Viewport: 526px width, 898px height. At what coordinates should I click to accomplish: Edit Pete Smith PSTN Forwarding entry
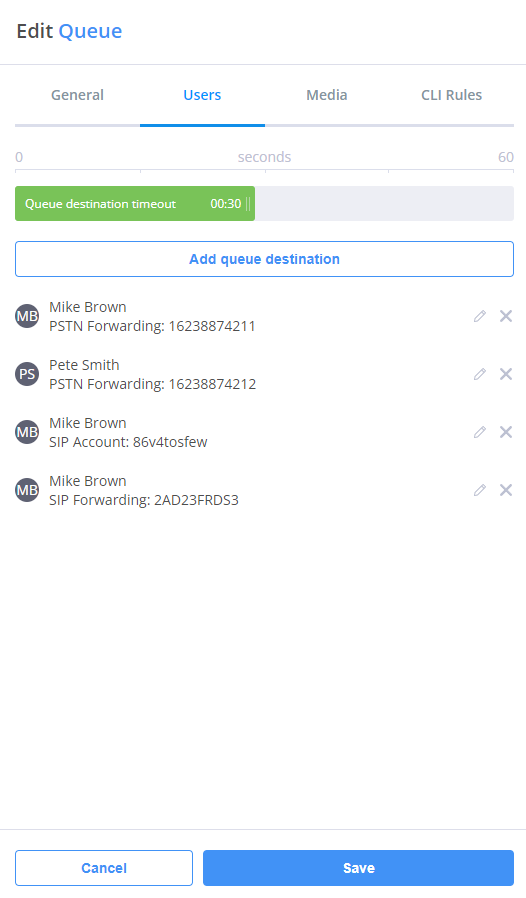480,374
